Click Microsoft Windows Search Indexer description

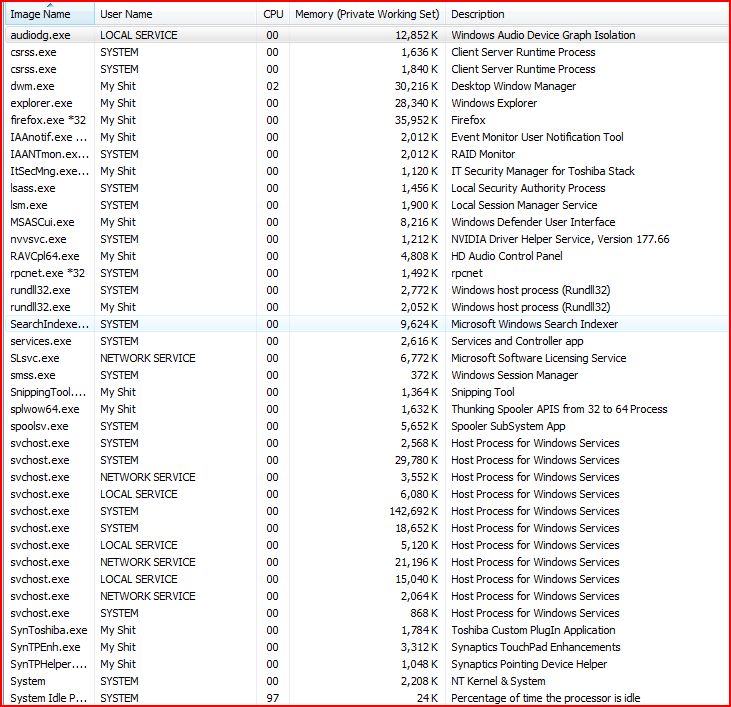534,324
